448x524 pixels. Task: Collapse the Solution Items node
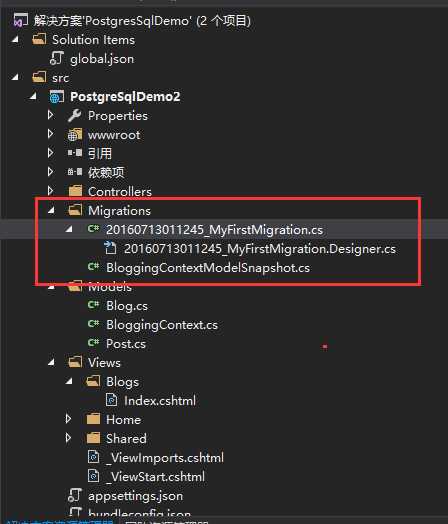(x=15, y=39)
